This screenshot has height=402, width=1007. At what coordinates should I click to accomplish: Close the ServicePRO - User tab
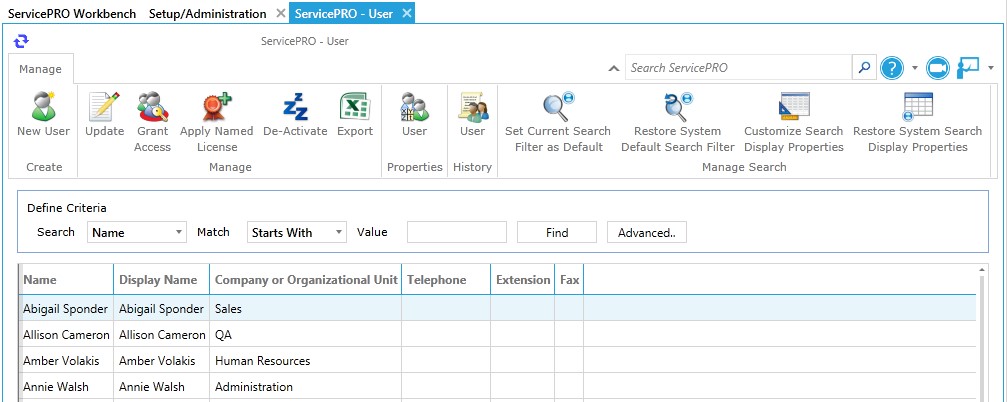point(406,13)
